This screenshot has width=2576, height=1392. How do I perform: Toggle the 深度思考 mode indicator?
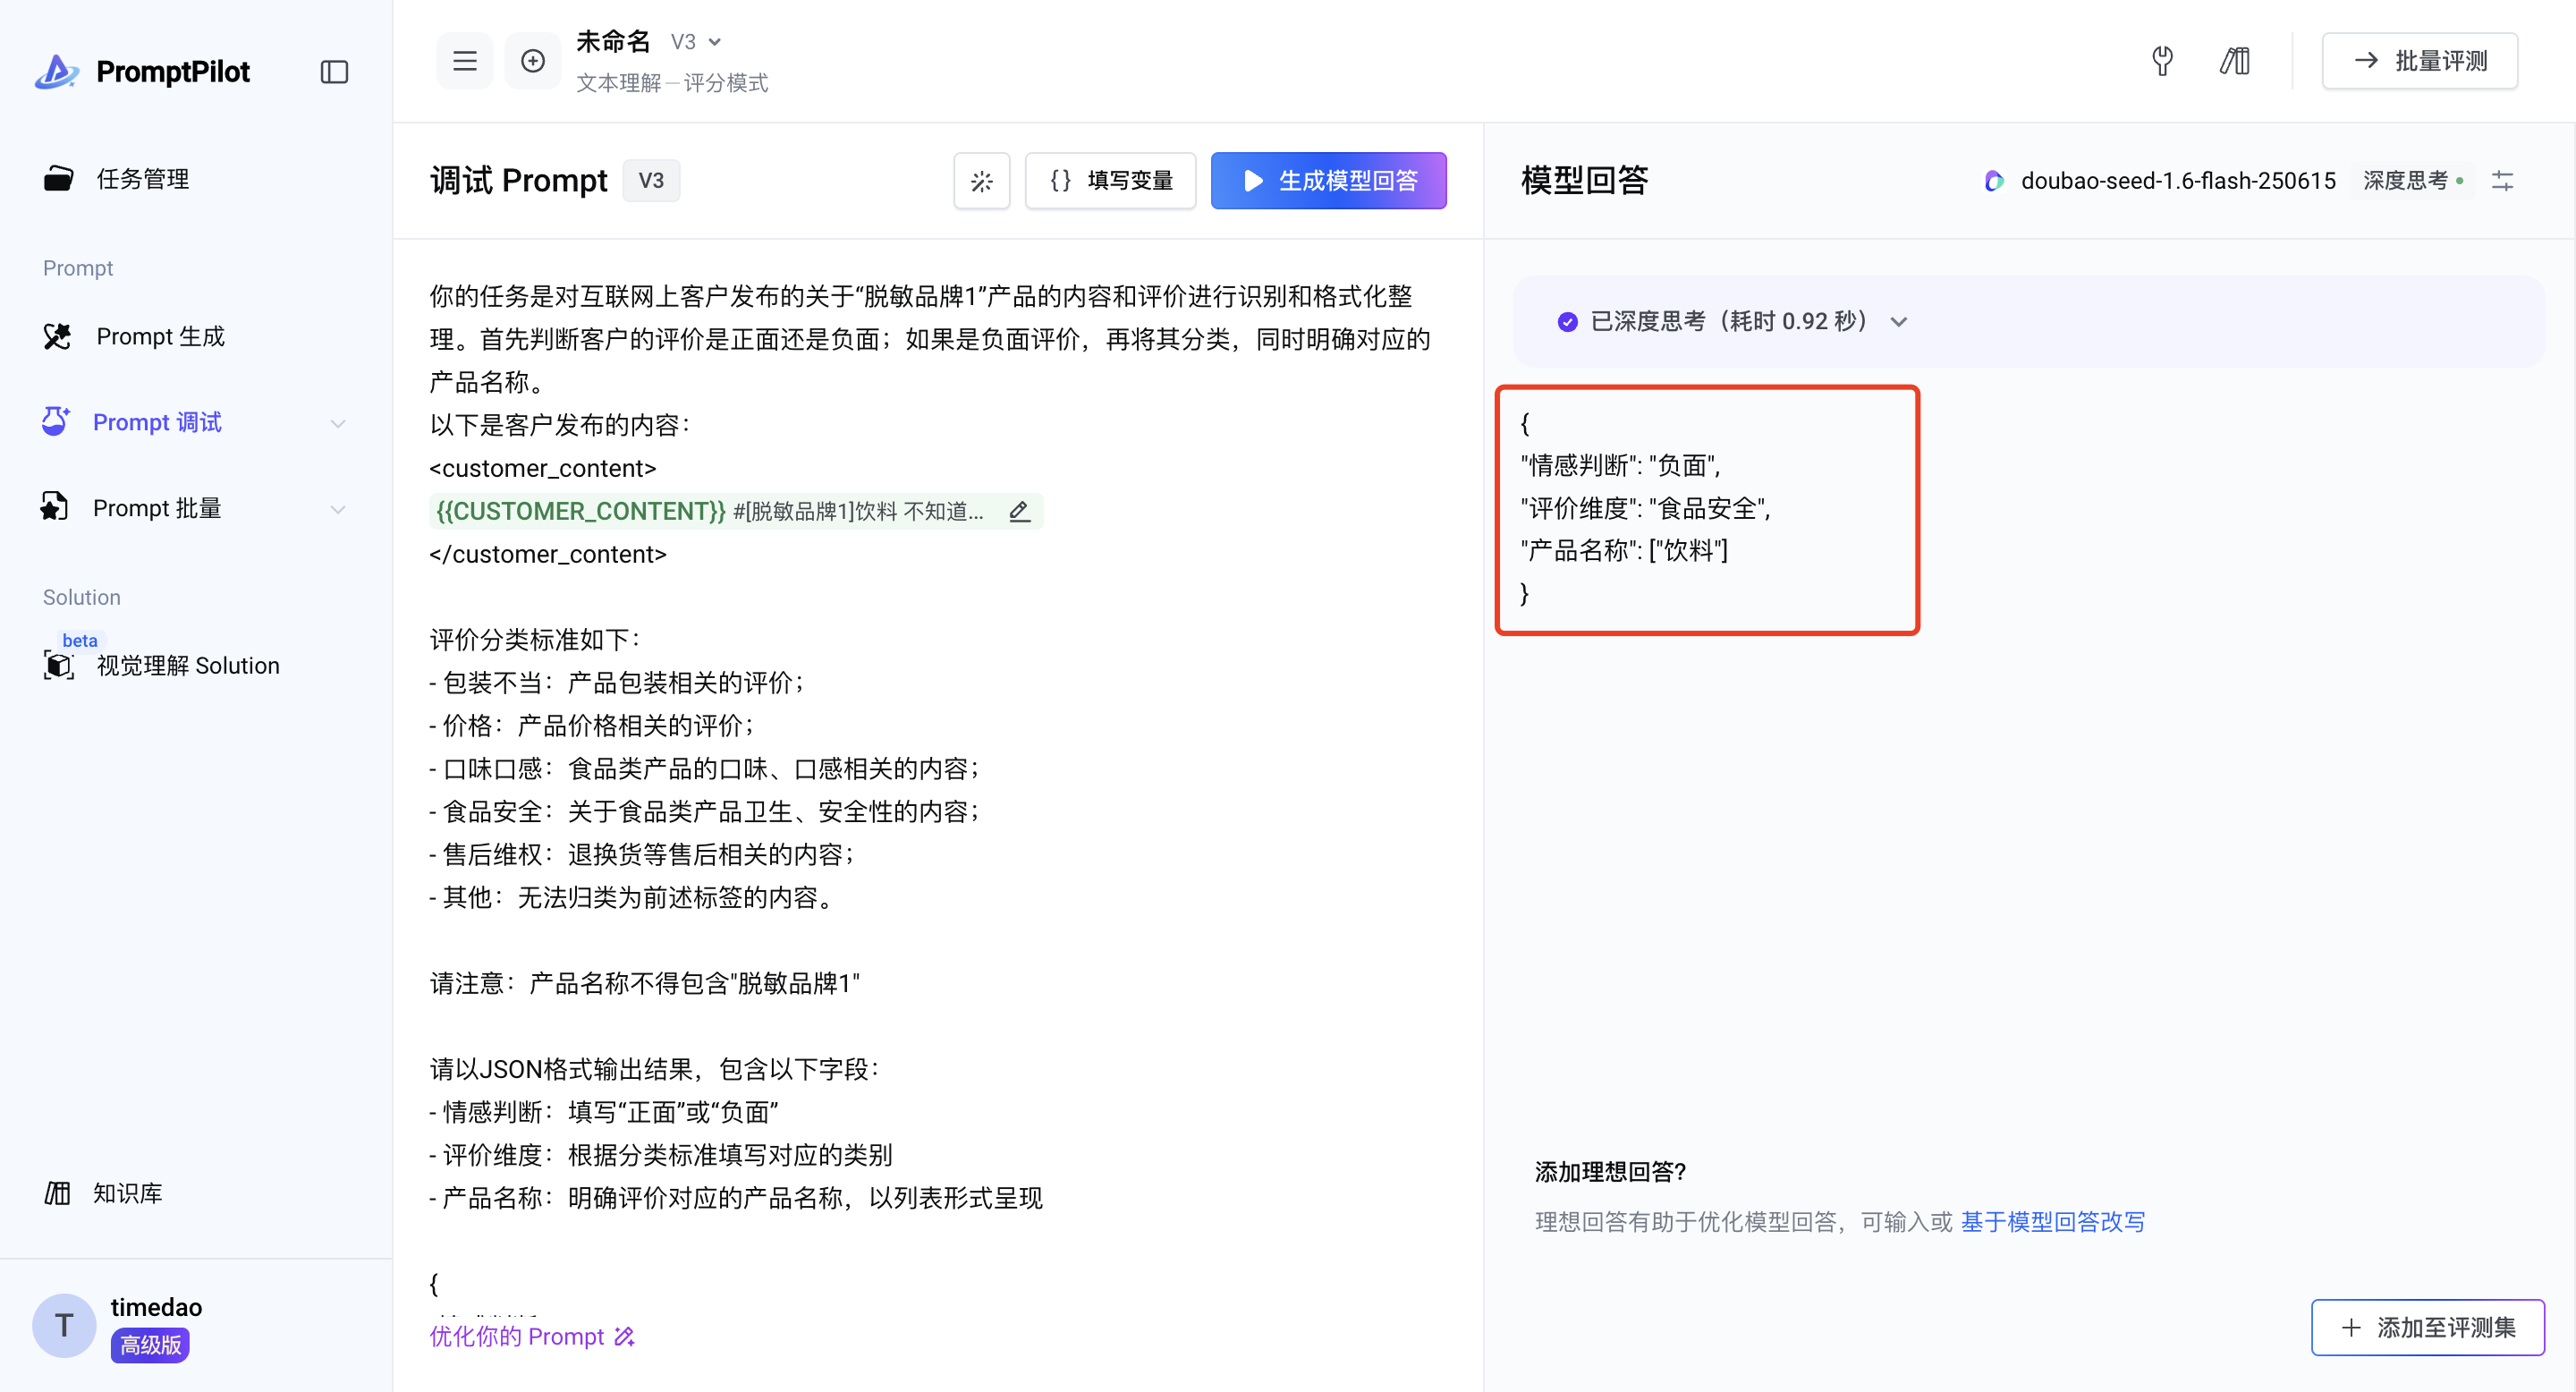point(2411,181)
